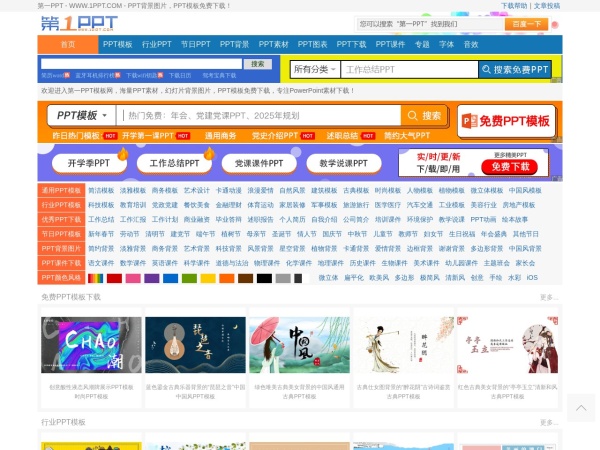Expand the 所有分类 dropdown
The width and height of the screenshot is (600, 450).
click(313, 70)
